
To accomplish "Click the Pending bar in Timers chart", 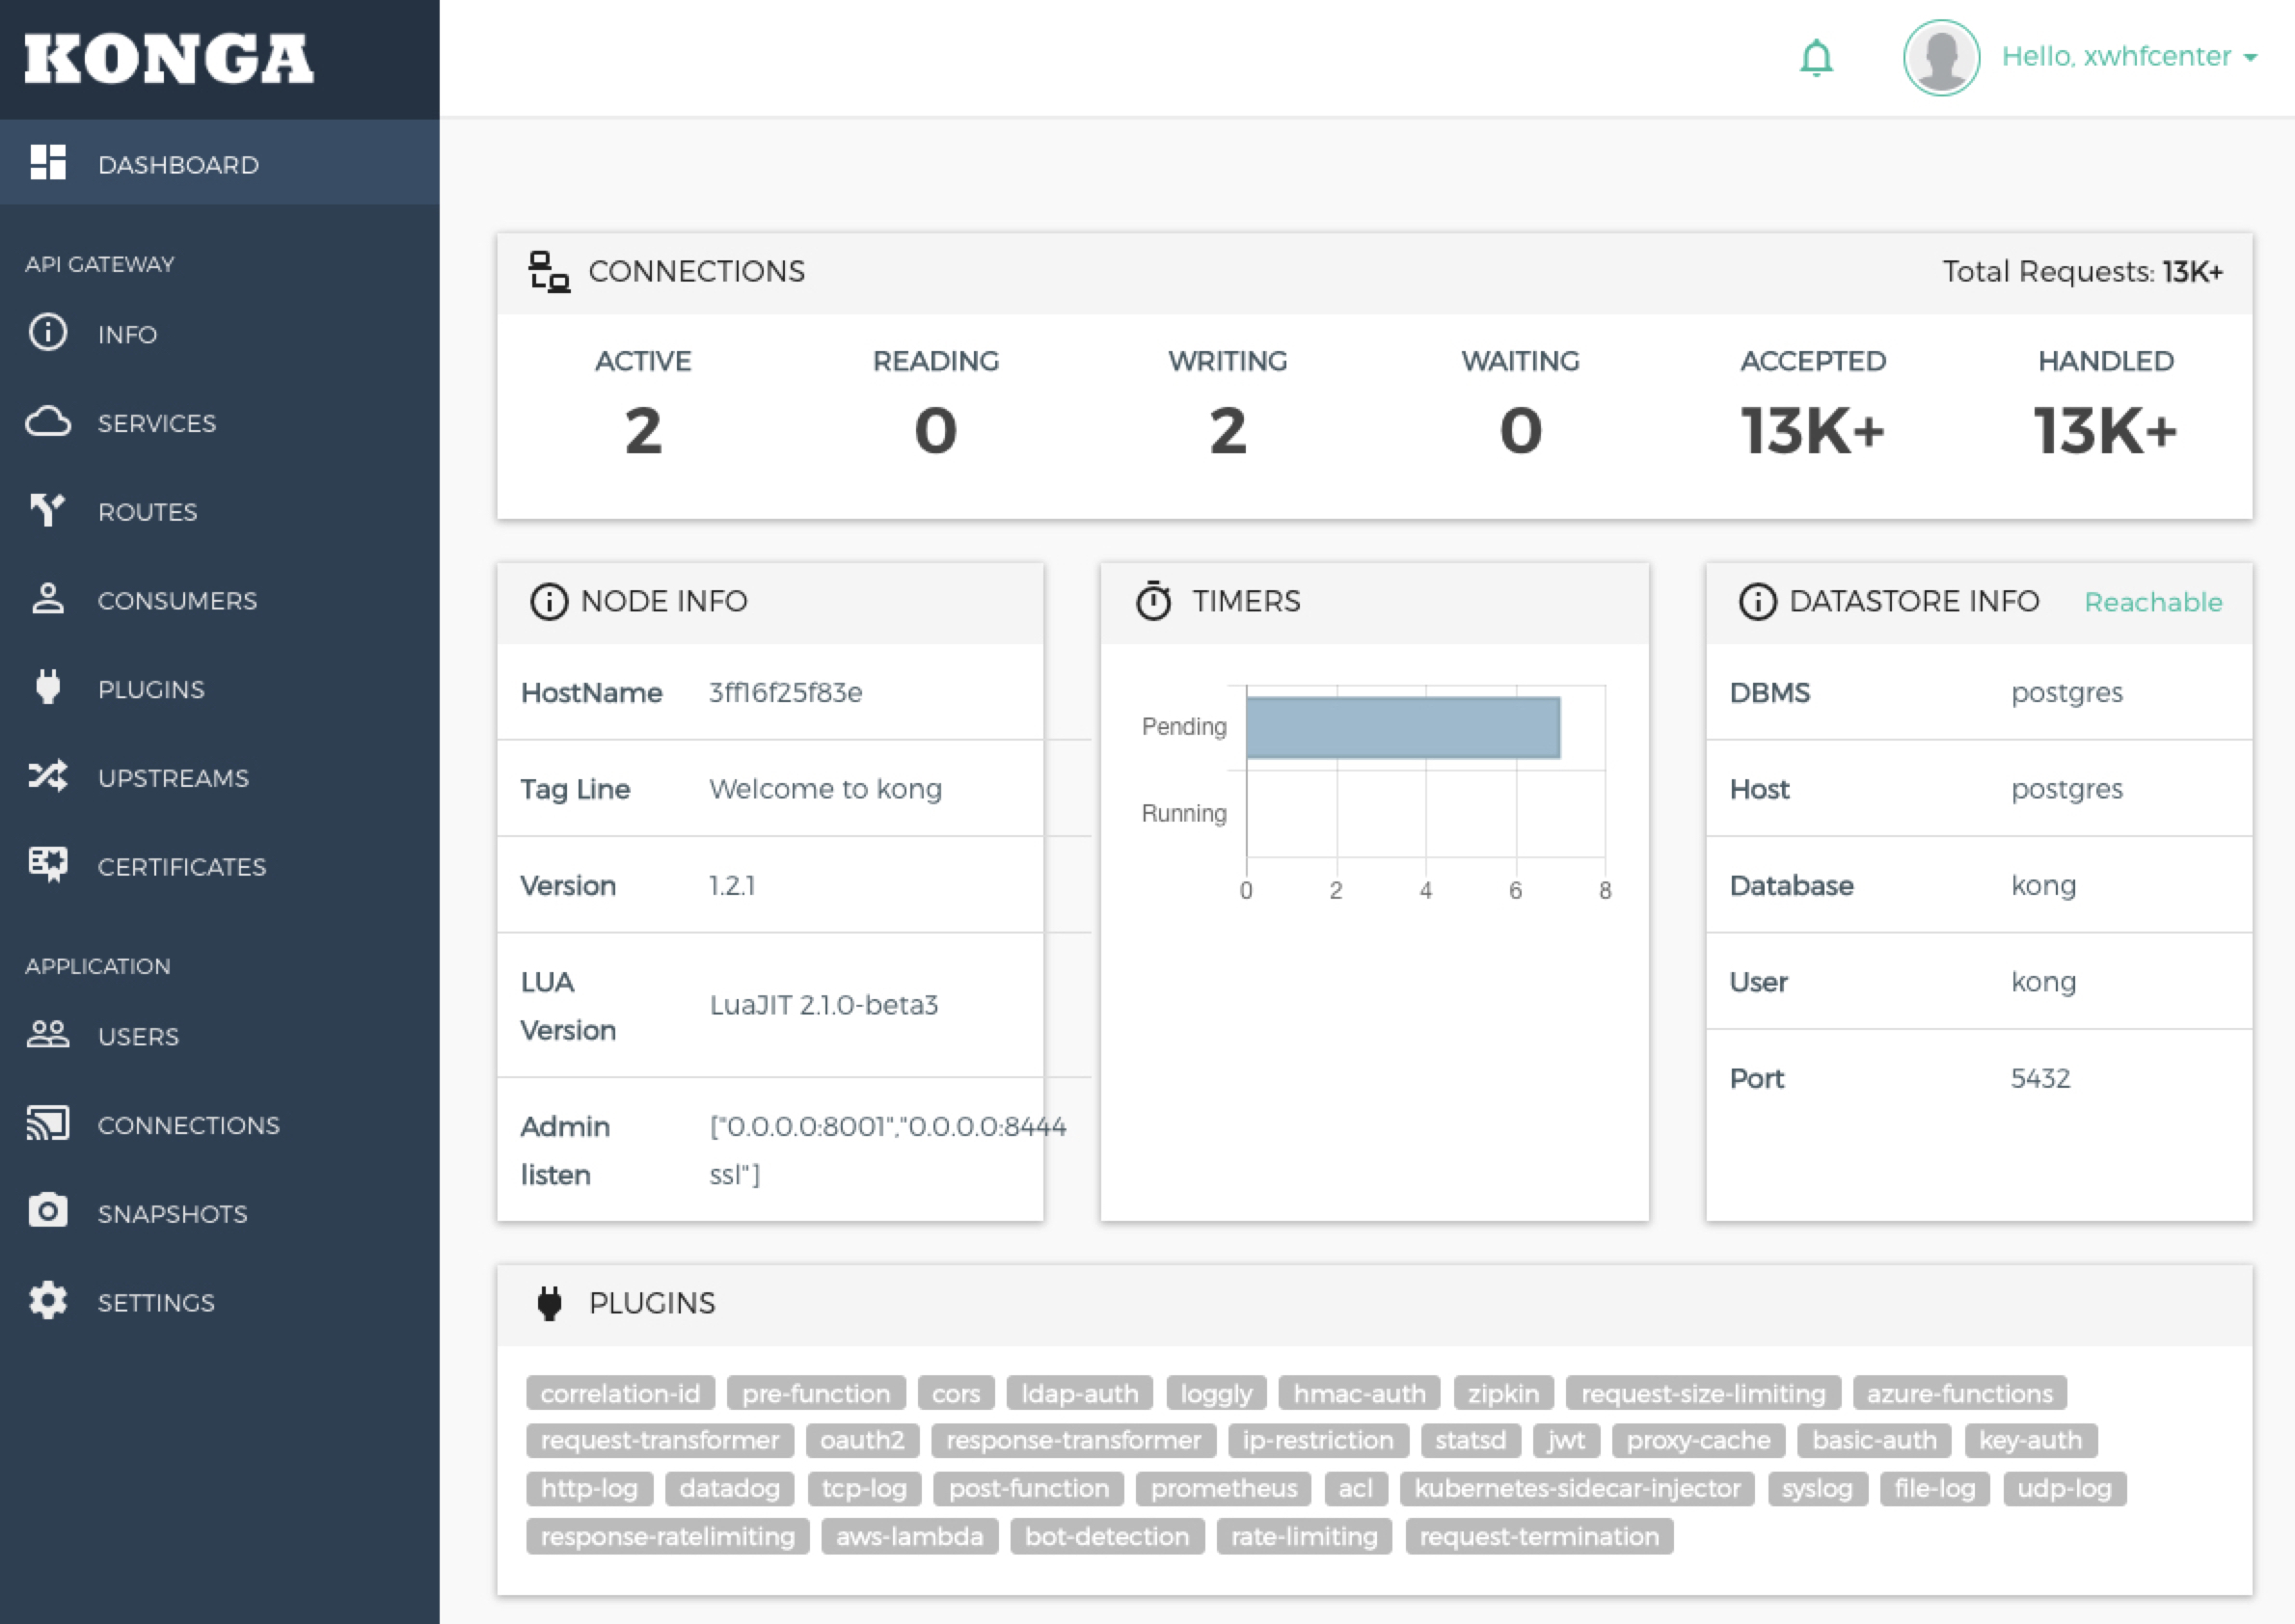I will (x=1402, y=727).
